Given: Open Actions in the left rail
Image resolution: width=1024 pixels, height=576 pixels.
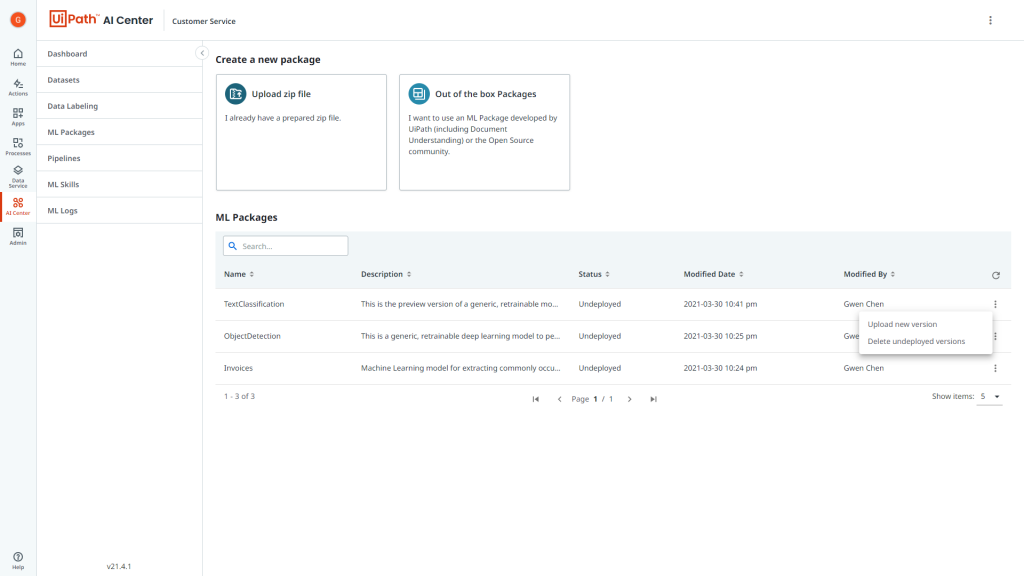Looking at the screenshot, I should click(x=18, y=88).
